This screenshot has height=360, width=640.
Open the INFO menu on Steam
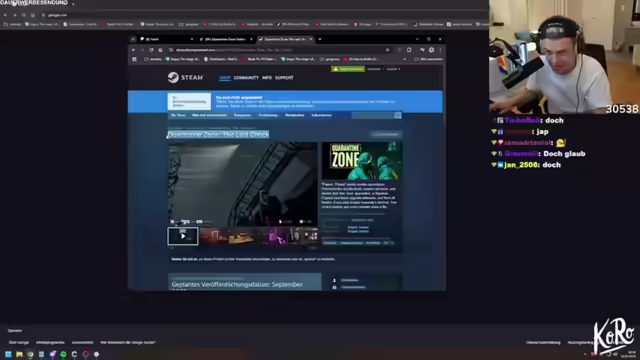point(267,78)
